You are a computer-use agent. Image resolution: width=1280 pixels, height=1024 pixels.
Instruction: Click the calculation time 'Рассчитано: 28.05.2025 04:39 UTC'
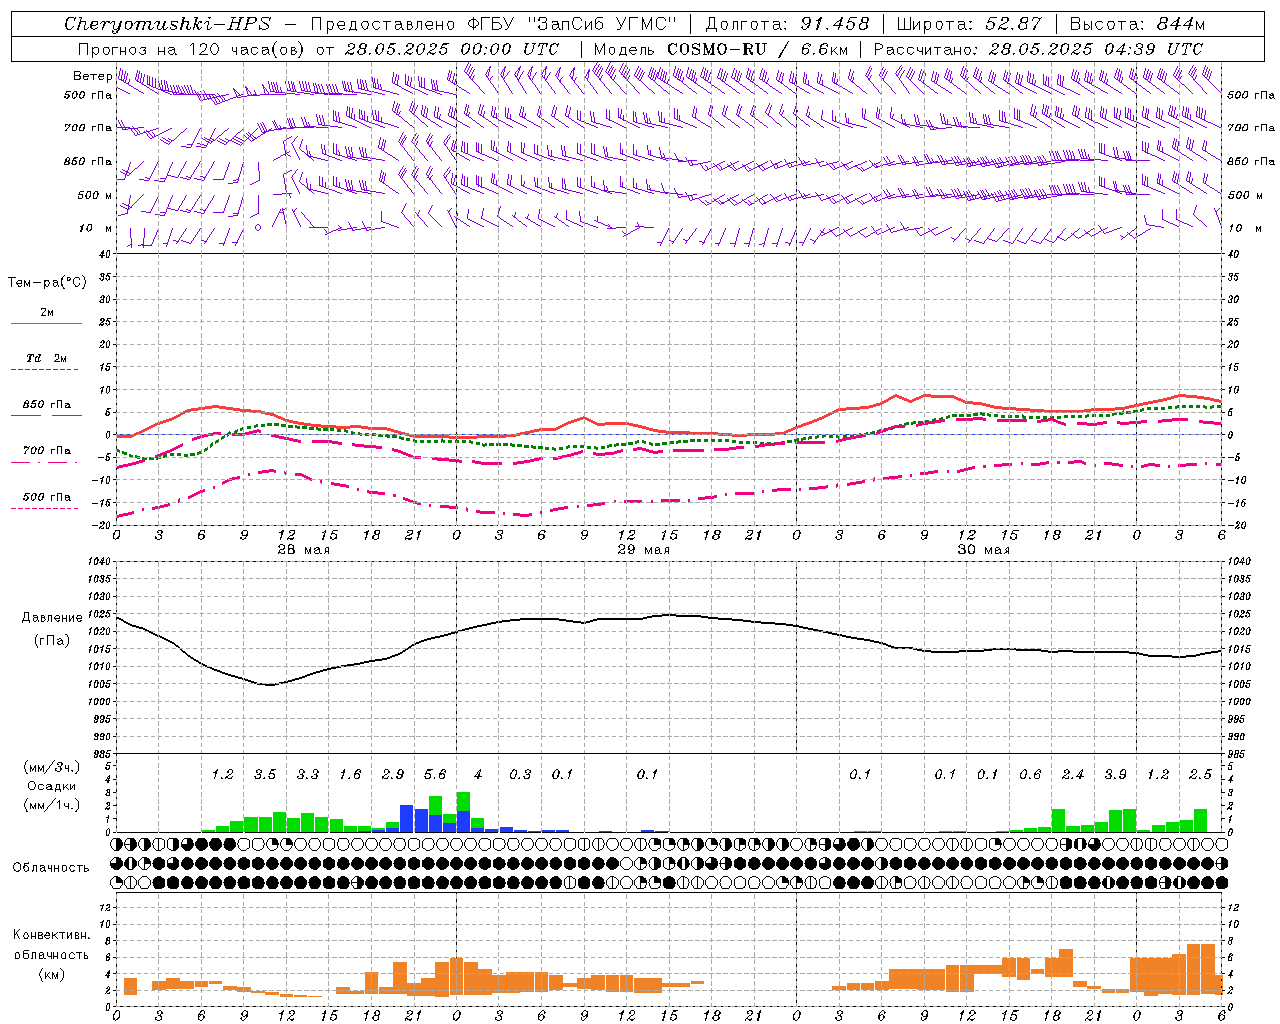[x=1038, y=49]
